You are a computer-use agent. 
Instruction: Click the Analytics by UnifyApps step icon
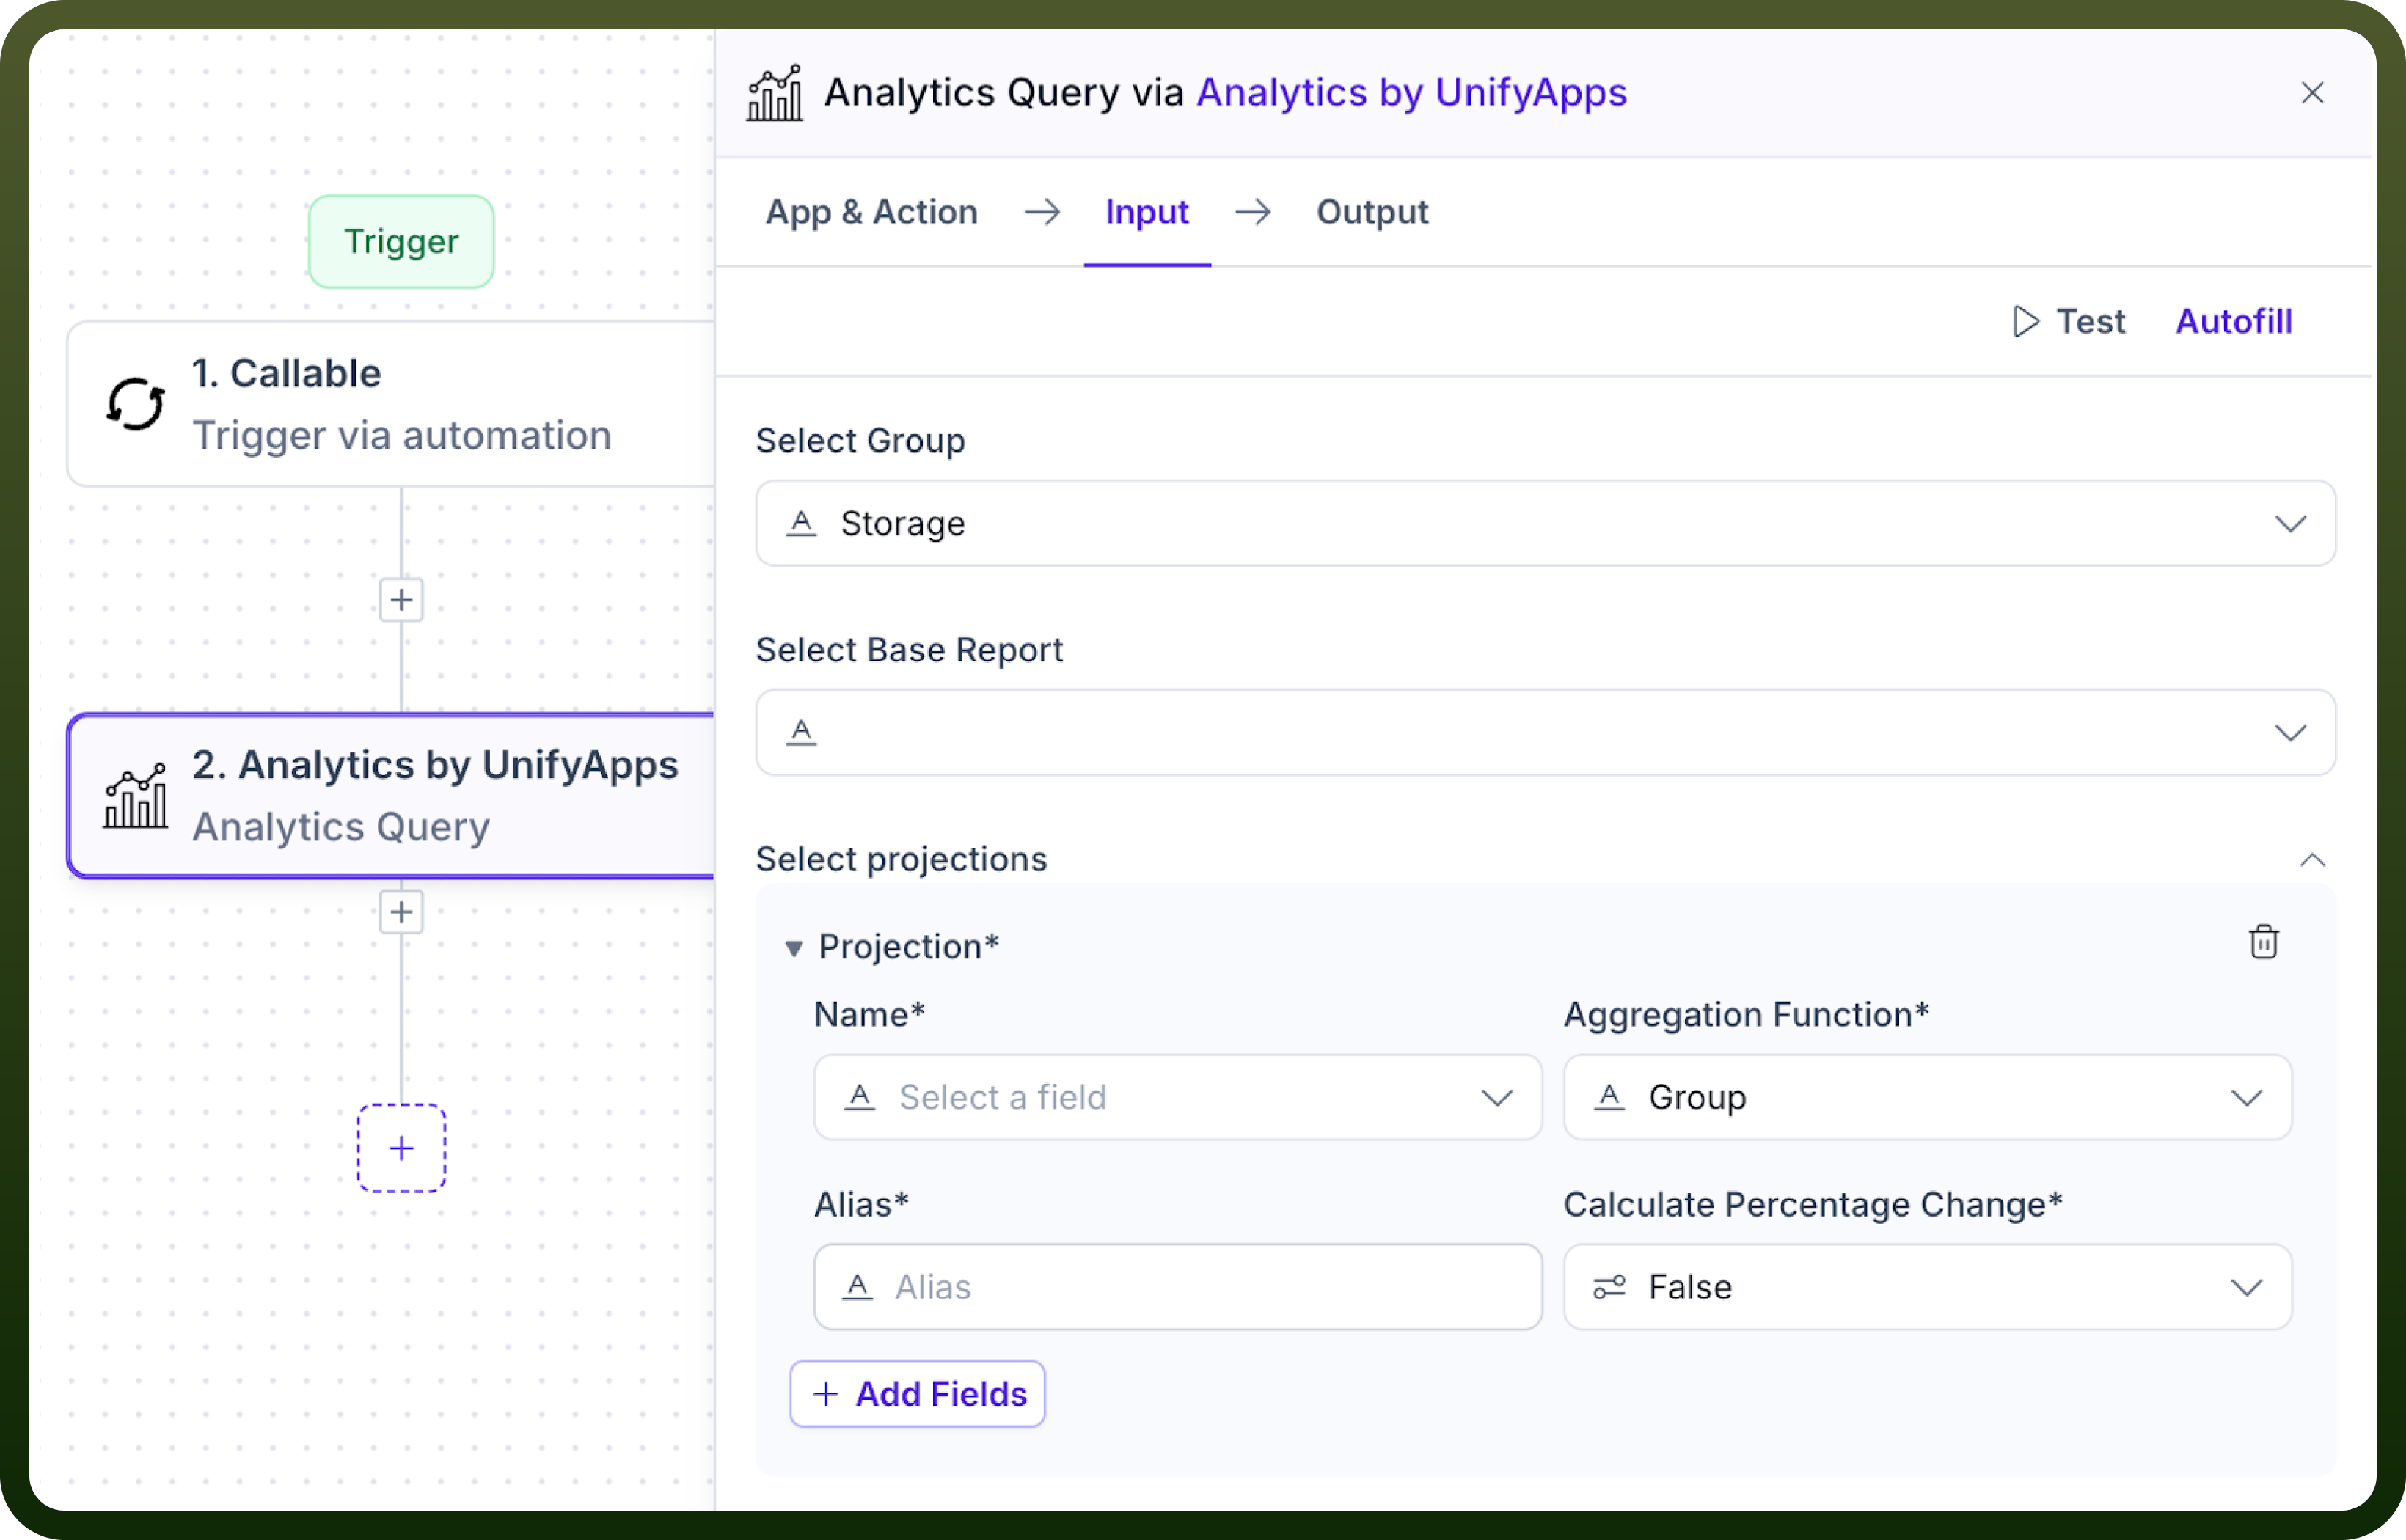135,796
